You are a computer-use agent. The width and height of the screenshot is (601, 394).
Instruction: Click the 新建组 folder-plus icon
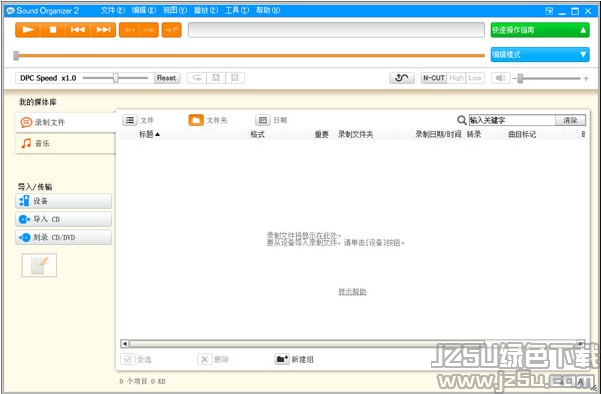pos(282,359)
